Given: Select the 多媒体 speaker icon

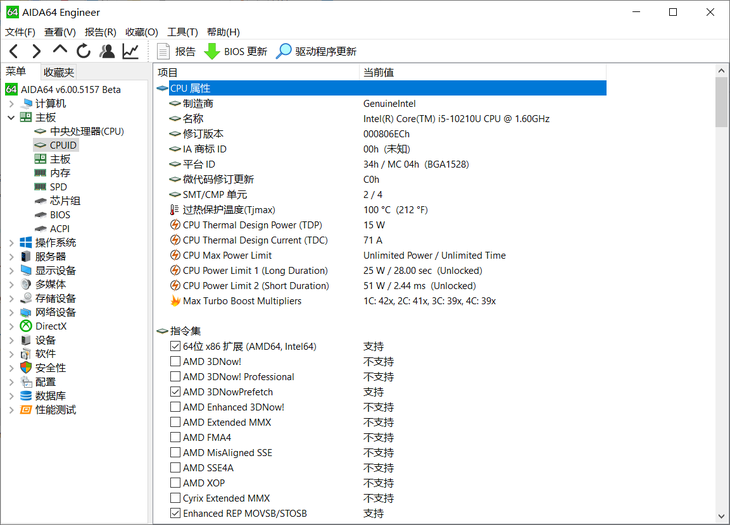Looking at the screenshot, I should 26,284.
